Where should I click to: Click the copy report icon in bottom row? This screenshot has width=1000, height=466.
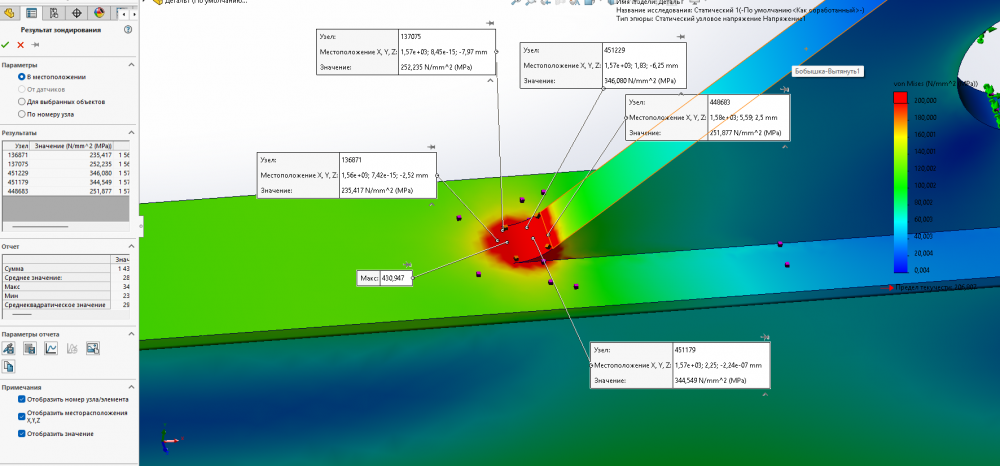point(9,367)
